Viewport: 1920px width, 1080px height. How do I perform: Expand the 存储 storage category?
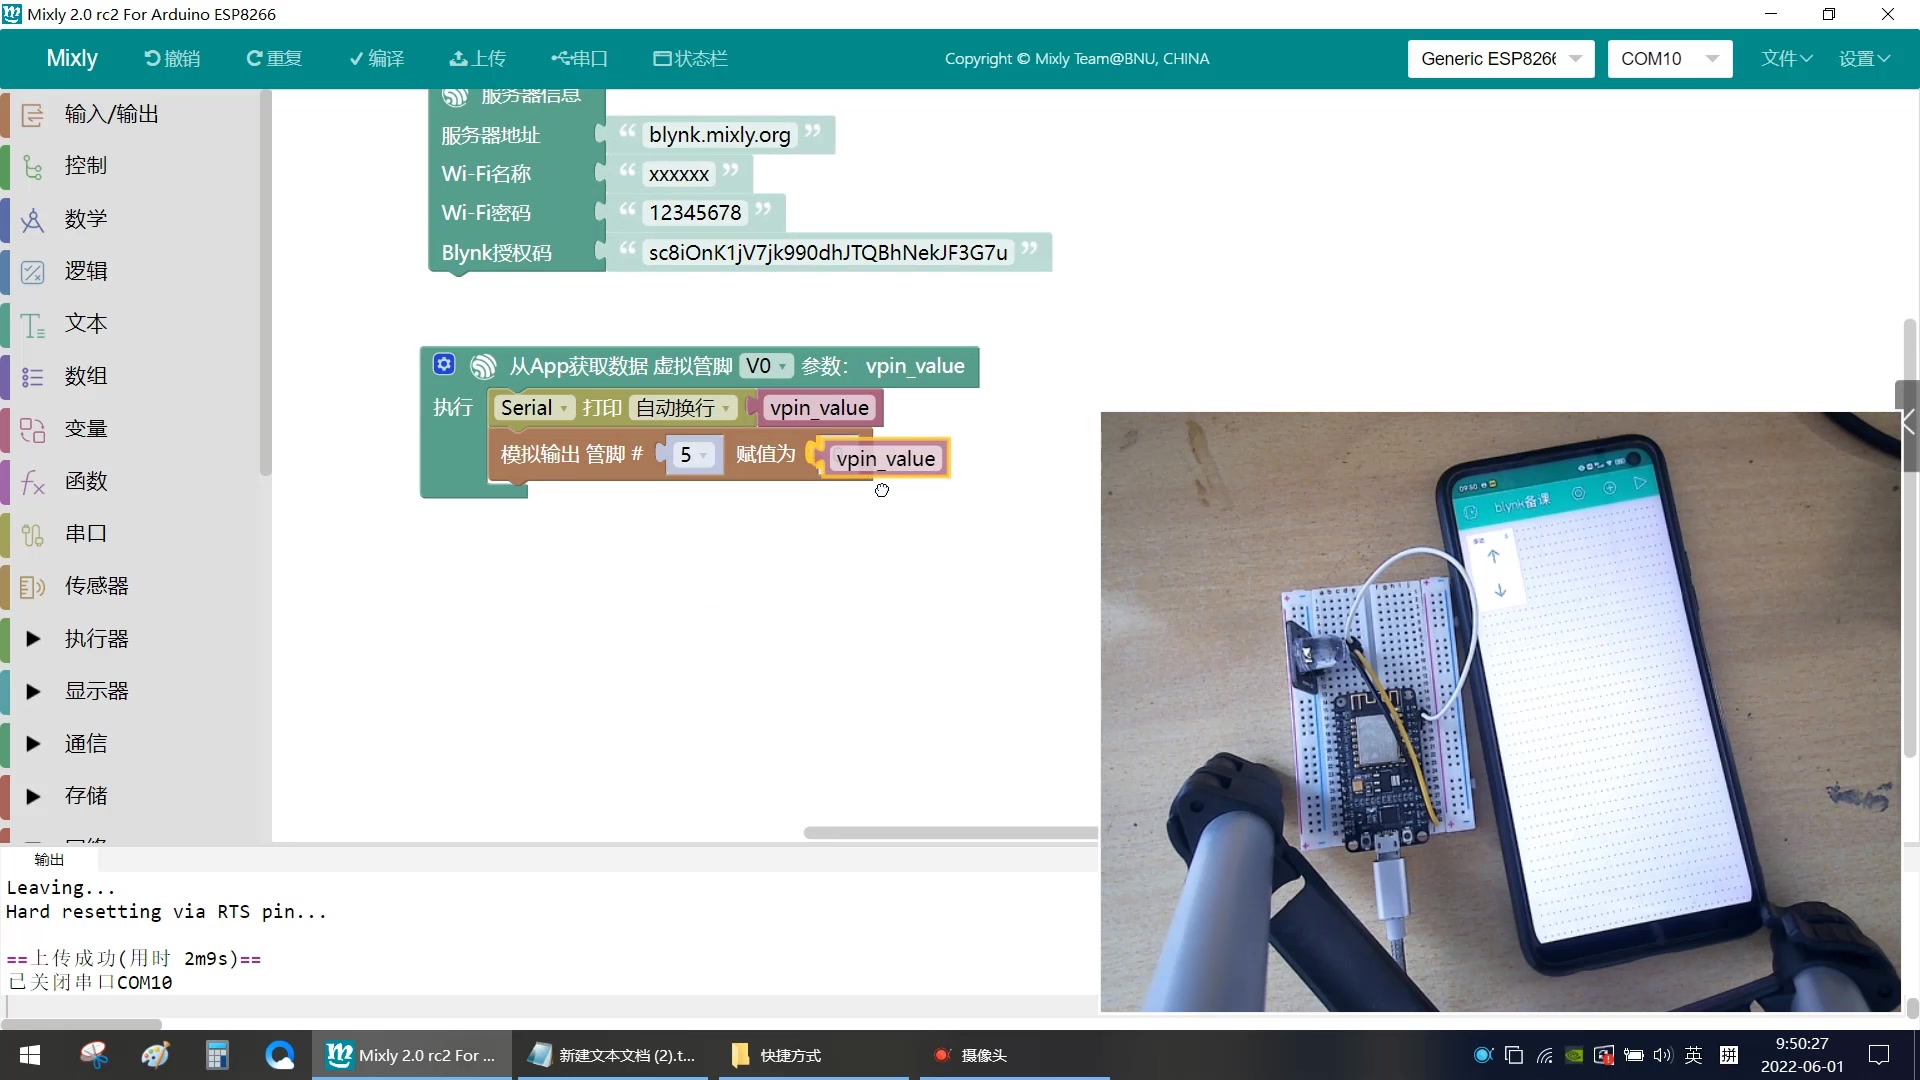tap(33, 796)
